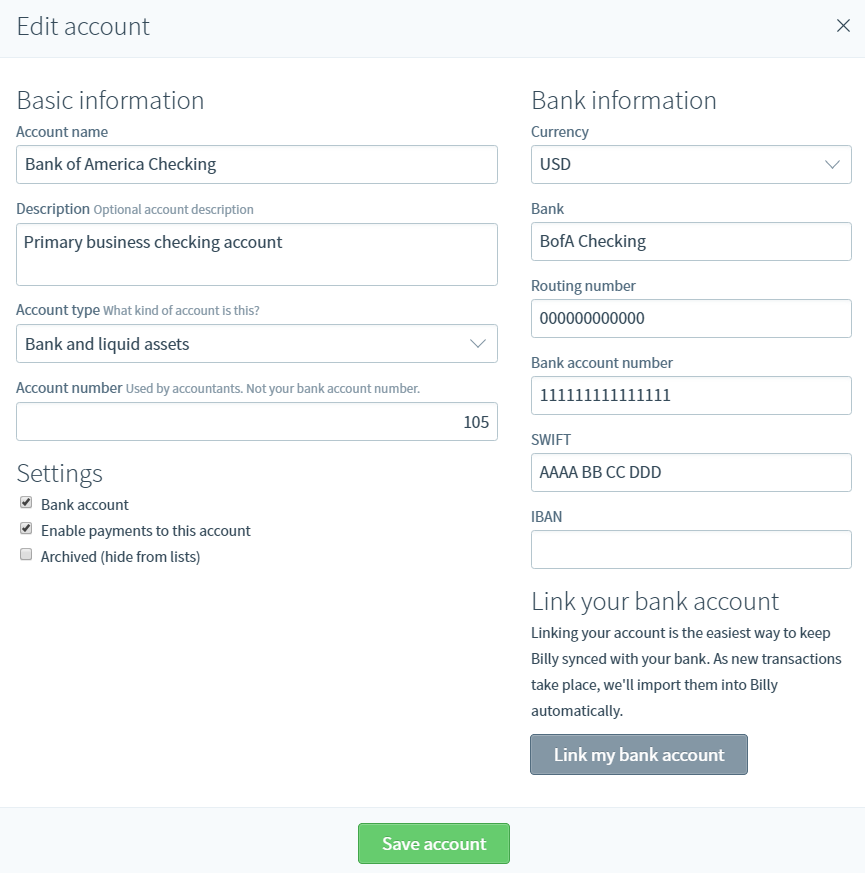This screenshot has height=873, width=865.
Task: Click Link my bank account button
Action: click(x=638, y=755)
